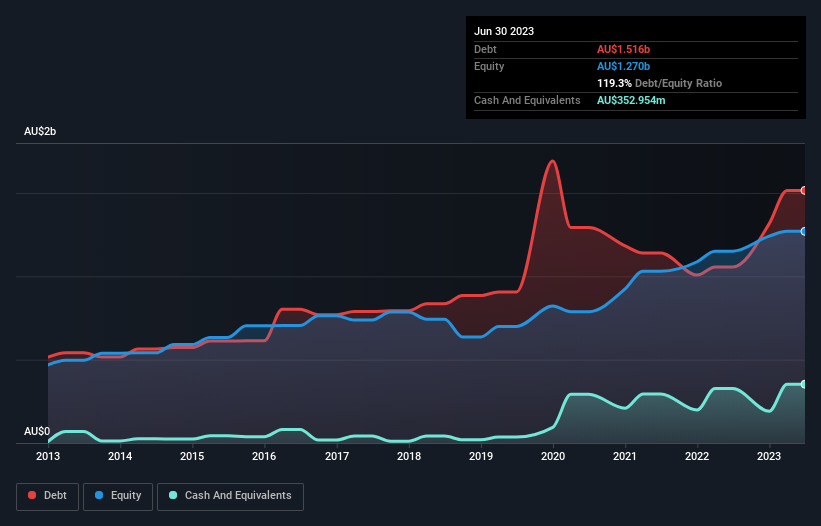
Task: Click the red debt peak at 2020
Action: (552, 161)
